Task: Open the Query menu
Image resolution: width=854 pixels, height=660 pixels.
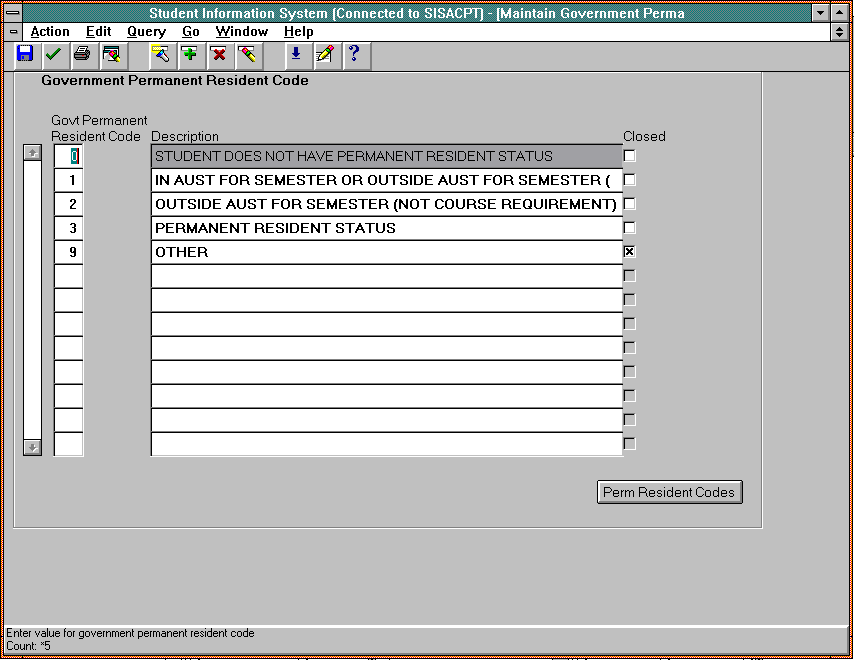Action: pyautogui.click(x=146, y=32)
